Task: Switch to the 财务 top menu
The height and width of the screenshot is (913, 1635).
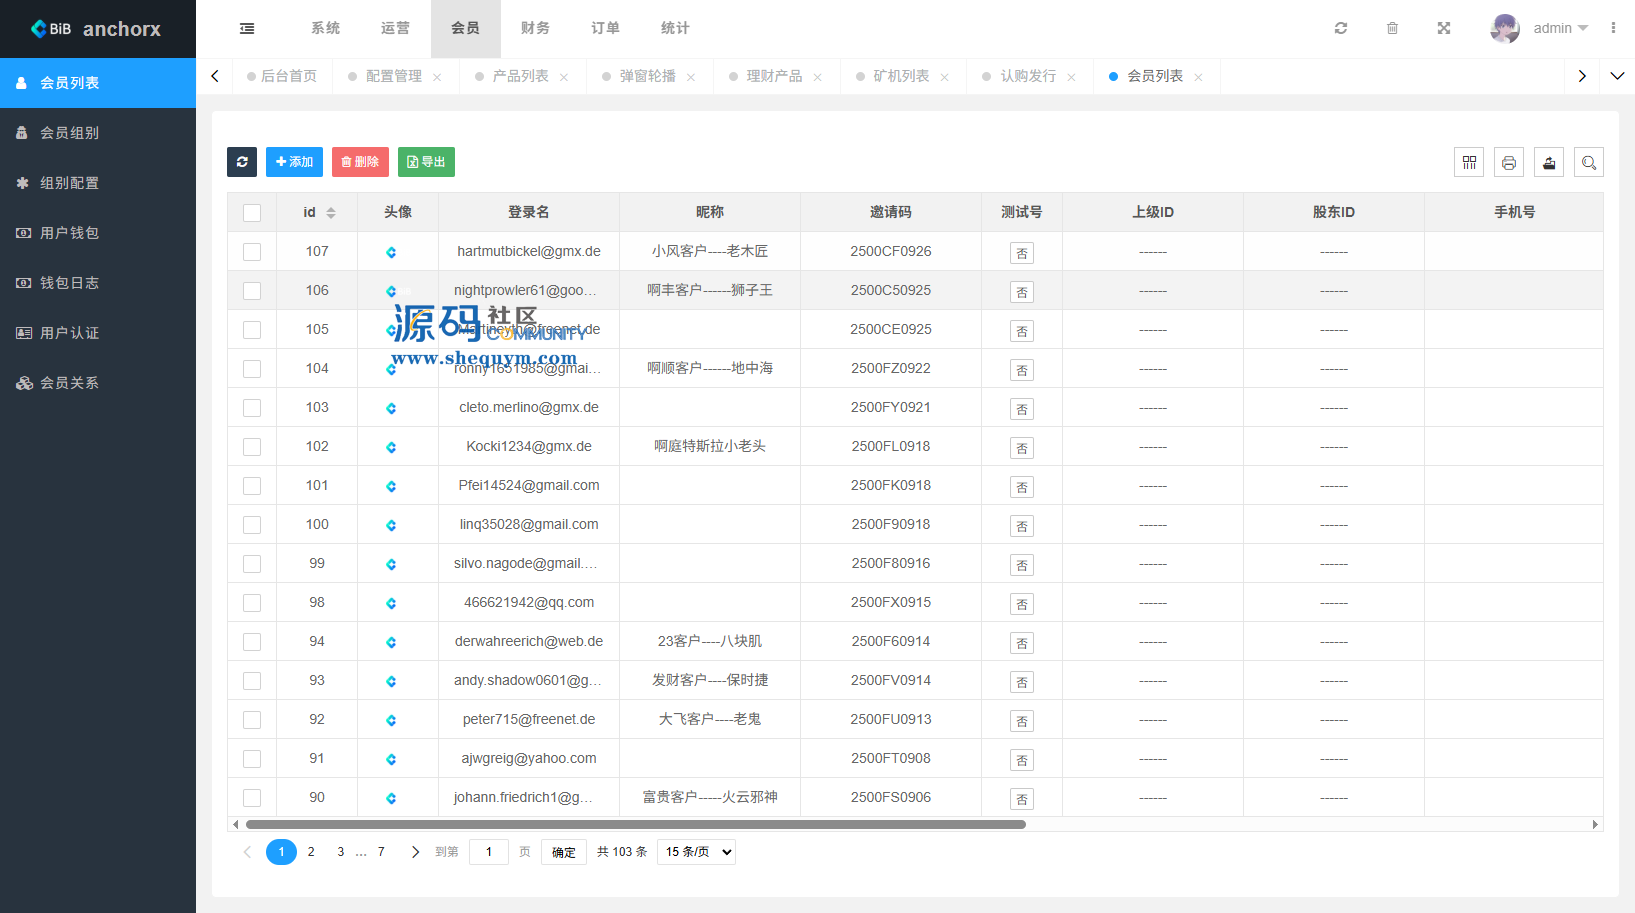Action: point(535,29)
